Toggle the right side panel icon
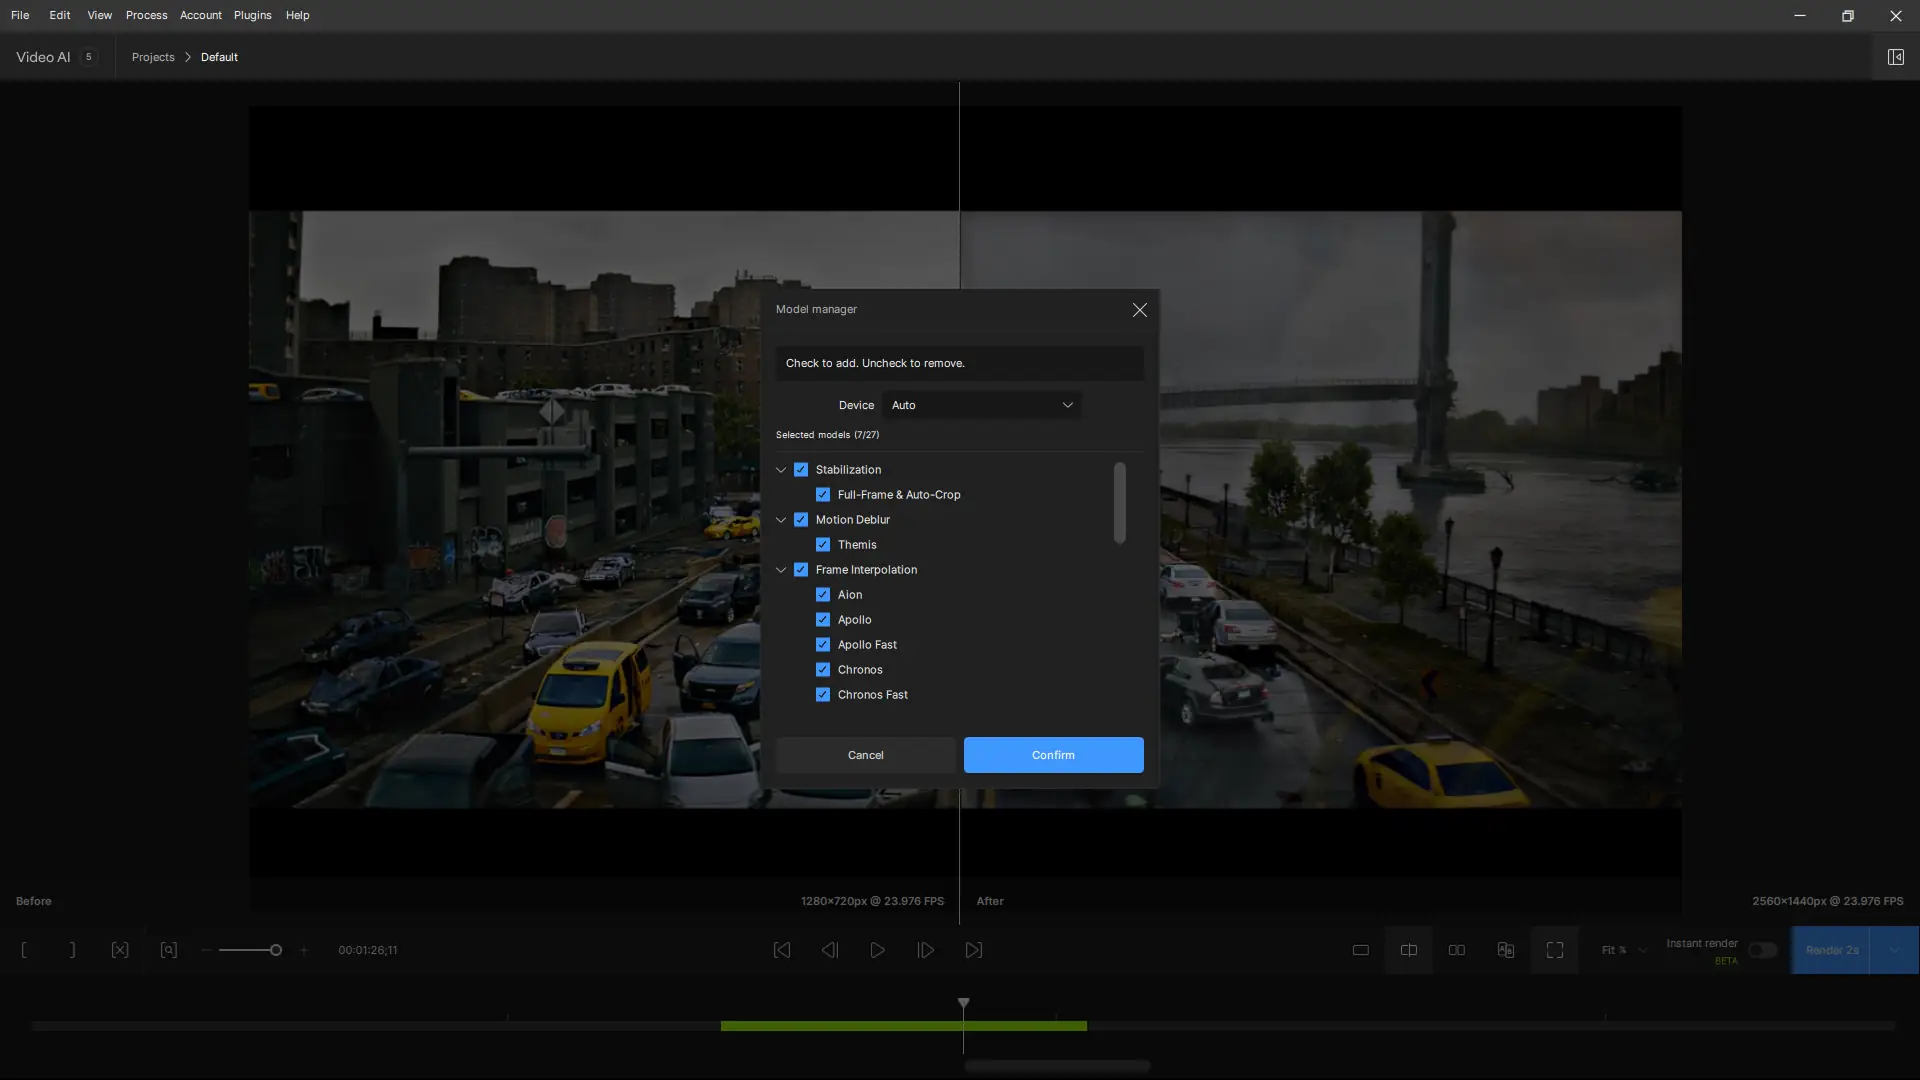This screenshot has height=1080, width=1920. [1895, 57]
